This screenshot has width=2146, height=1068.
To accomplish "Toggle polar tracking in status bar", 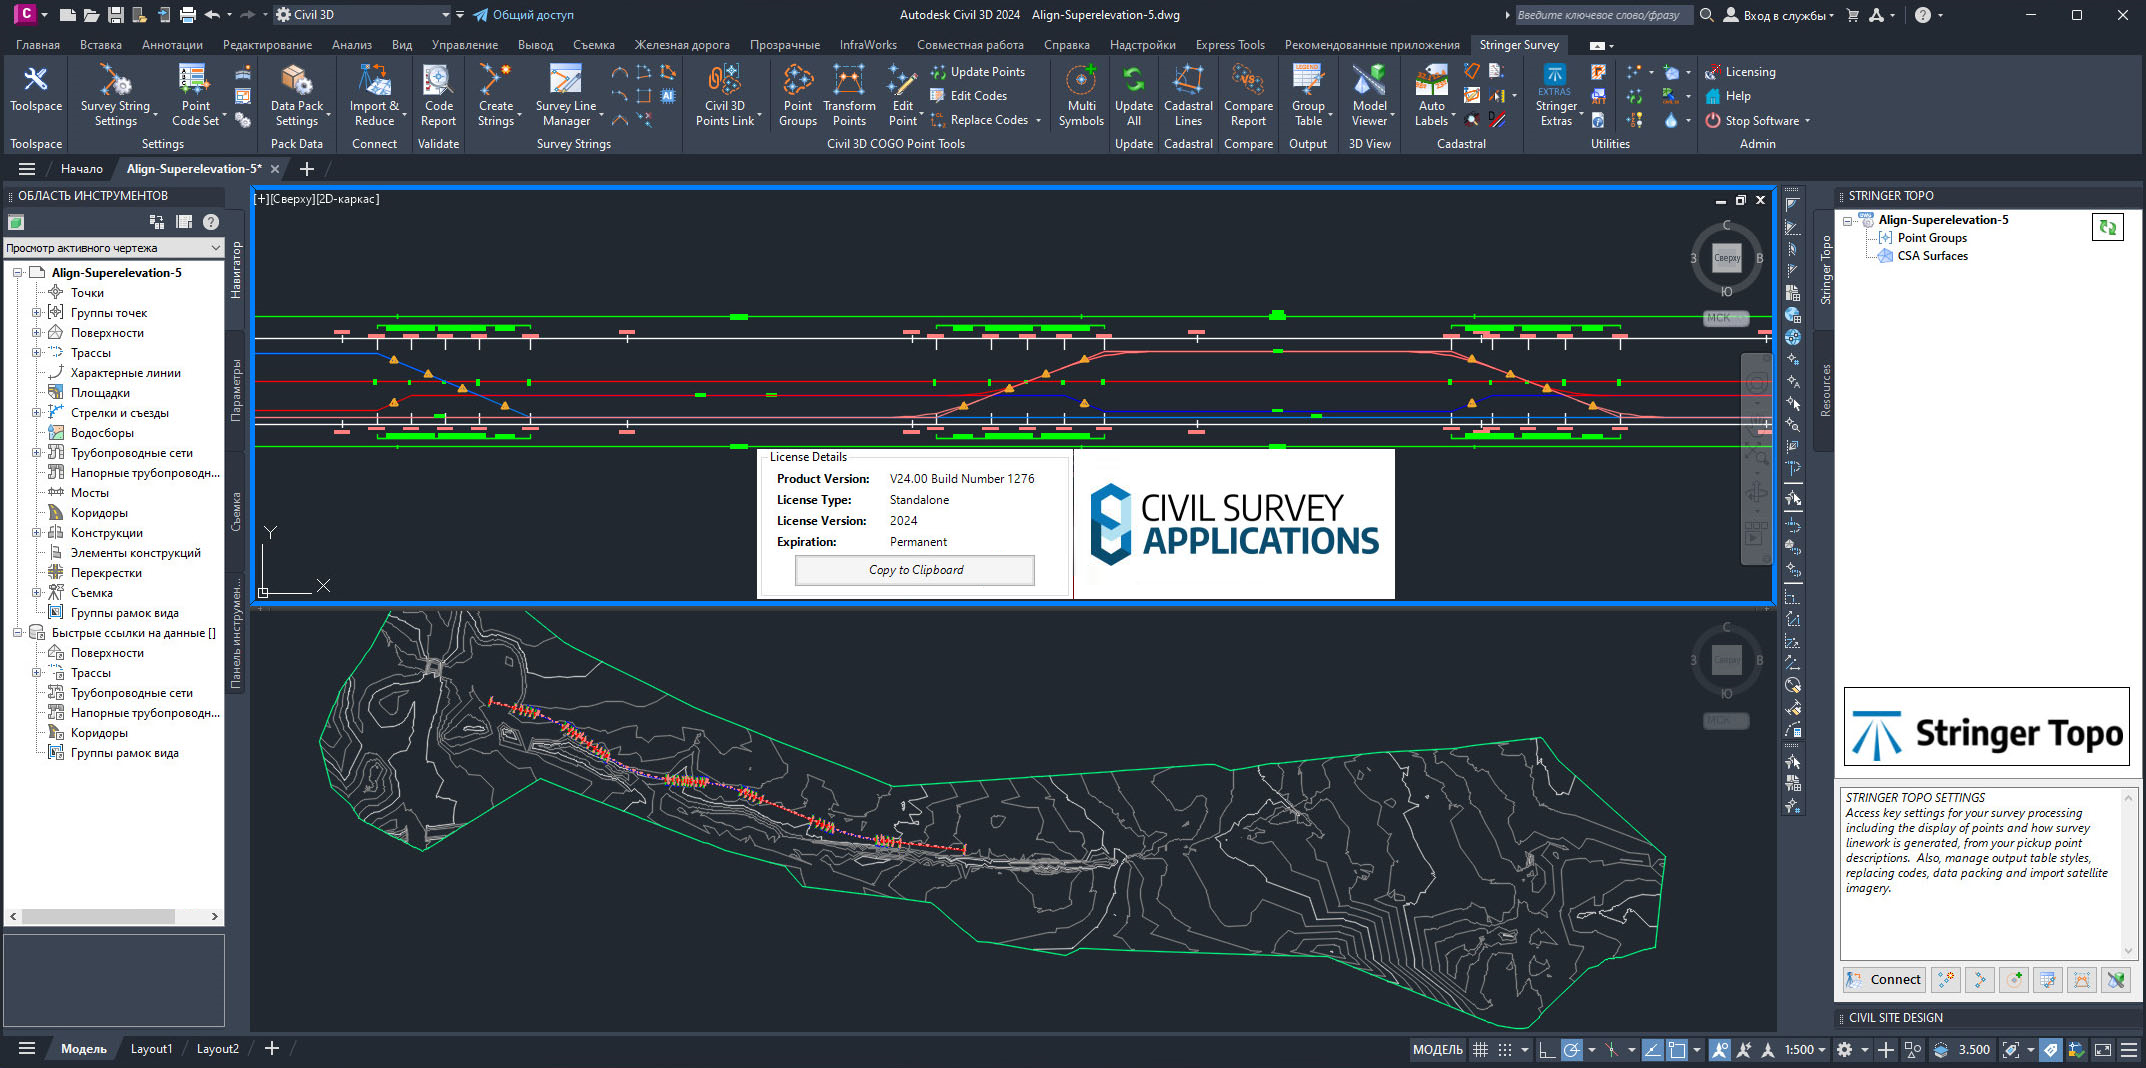I will (x=1572, y=1049).
